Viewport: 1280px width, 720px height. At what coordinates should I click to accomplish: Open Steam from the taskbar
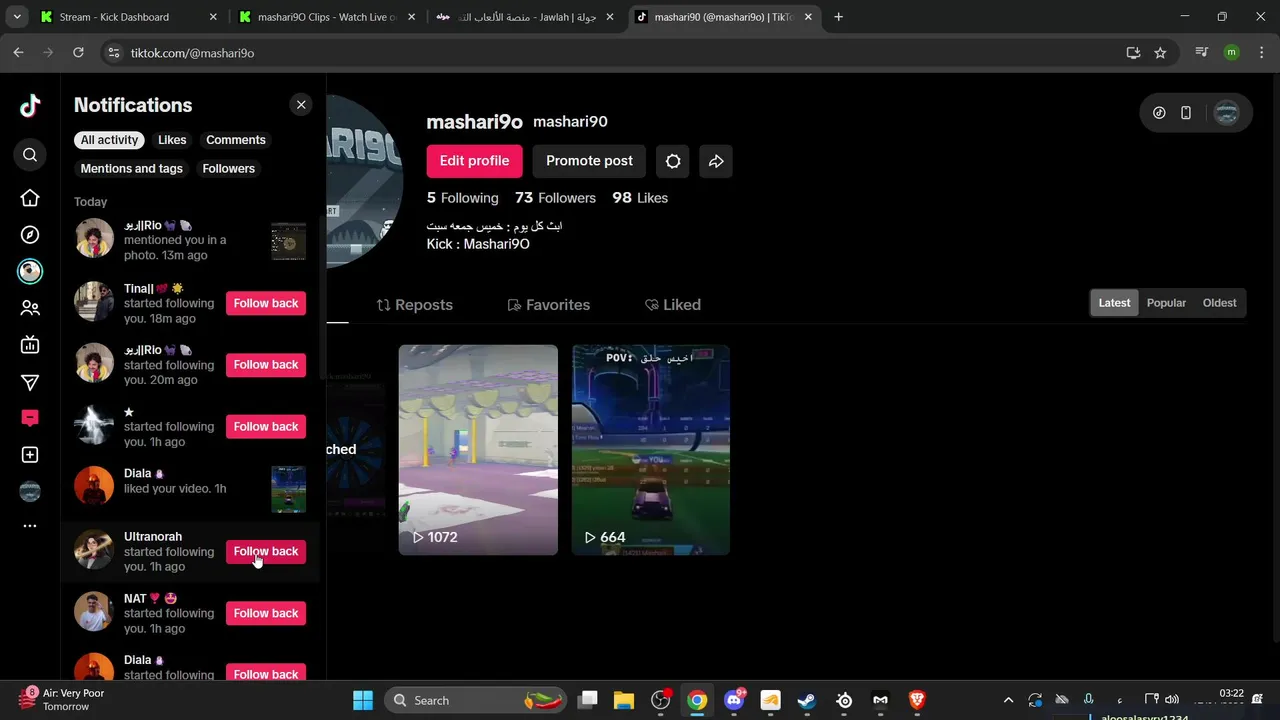[806, 700]
